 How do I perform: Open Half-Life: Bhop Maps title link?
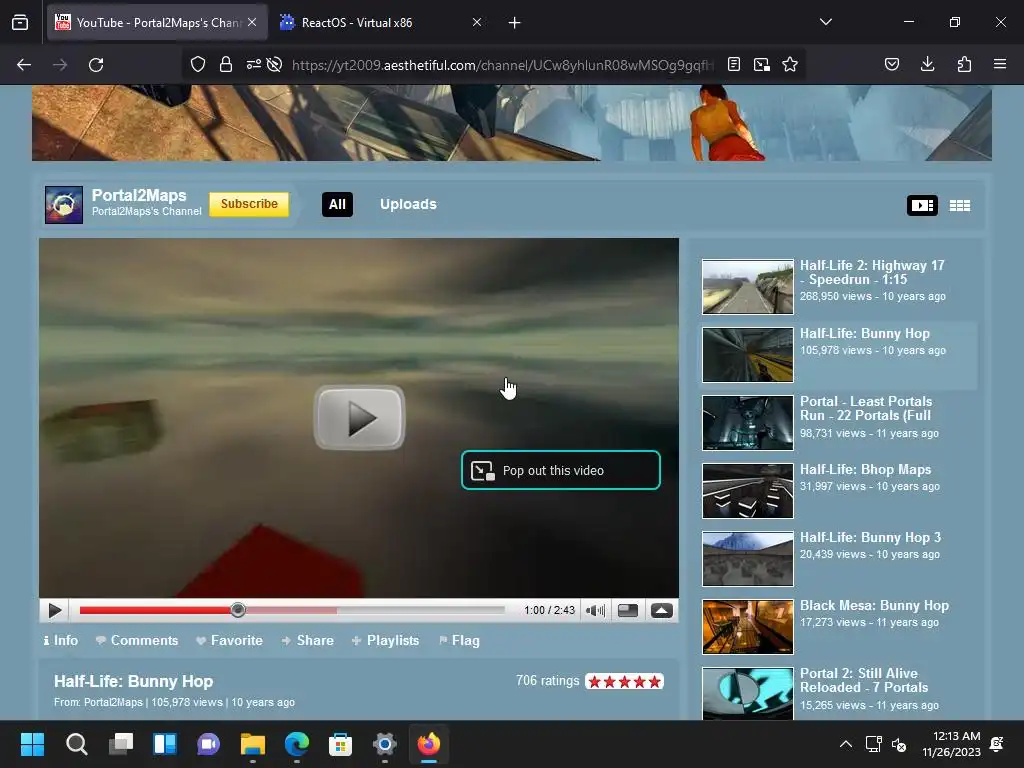coord(865,470)
